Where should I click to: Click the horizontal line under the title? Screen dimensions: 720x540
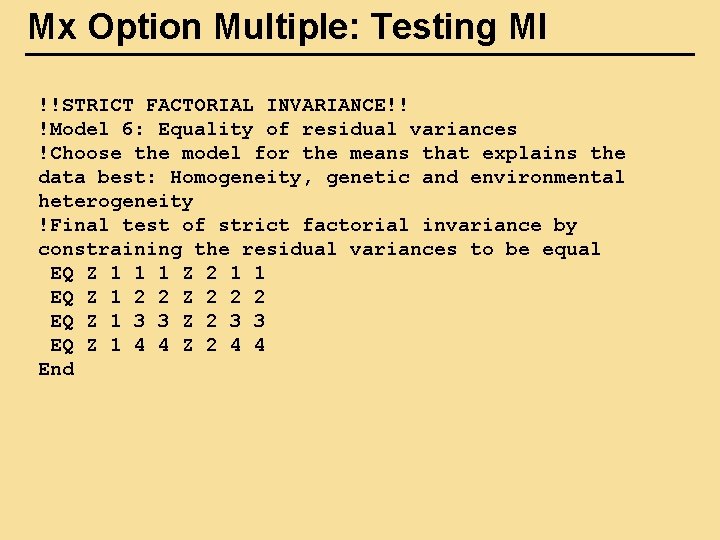pos(360,54)
